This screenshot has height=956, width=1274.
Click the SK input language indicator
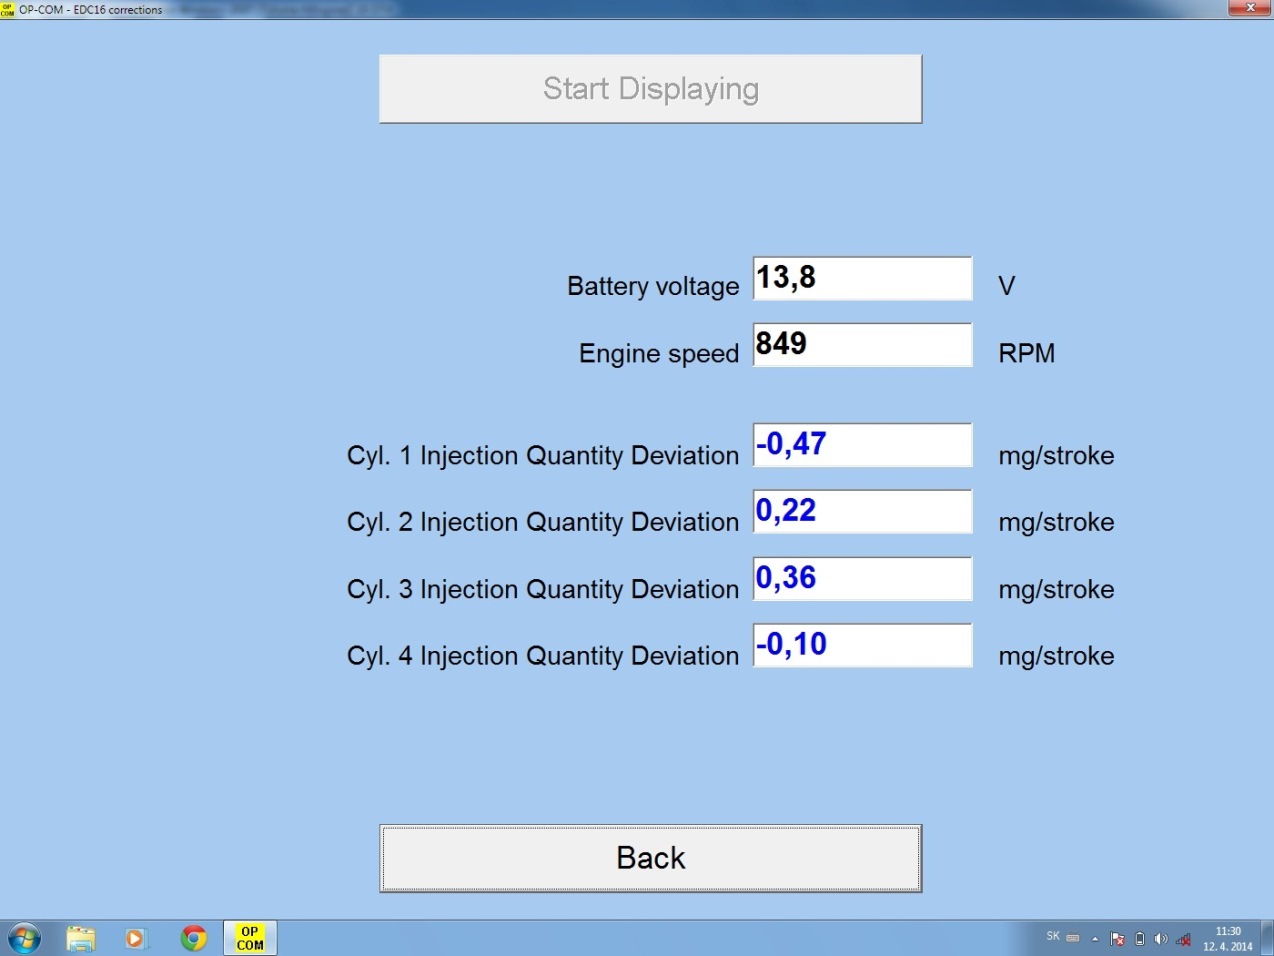pos(1053,937)
